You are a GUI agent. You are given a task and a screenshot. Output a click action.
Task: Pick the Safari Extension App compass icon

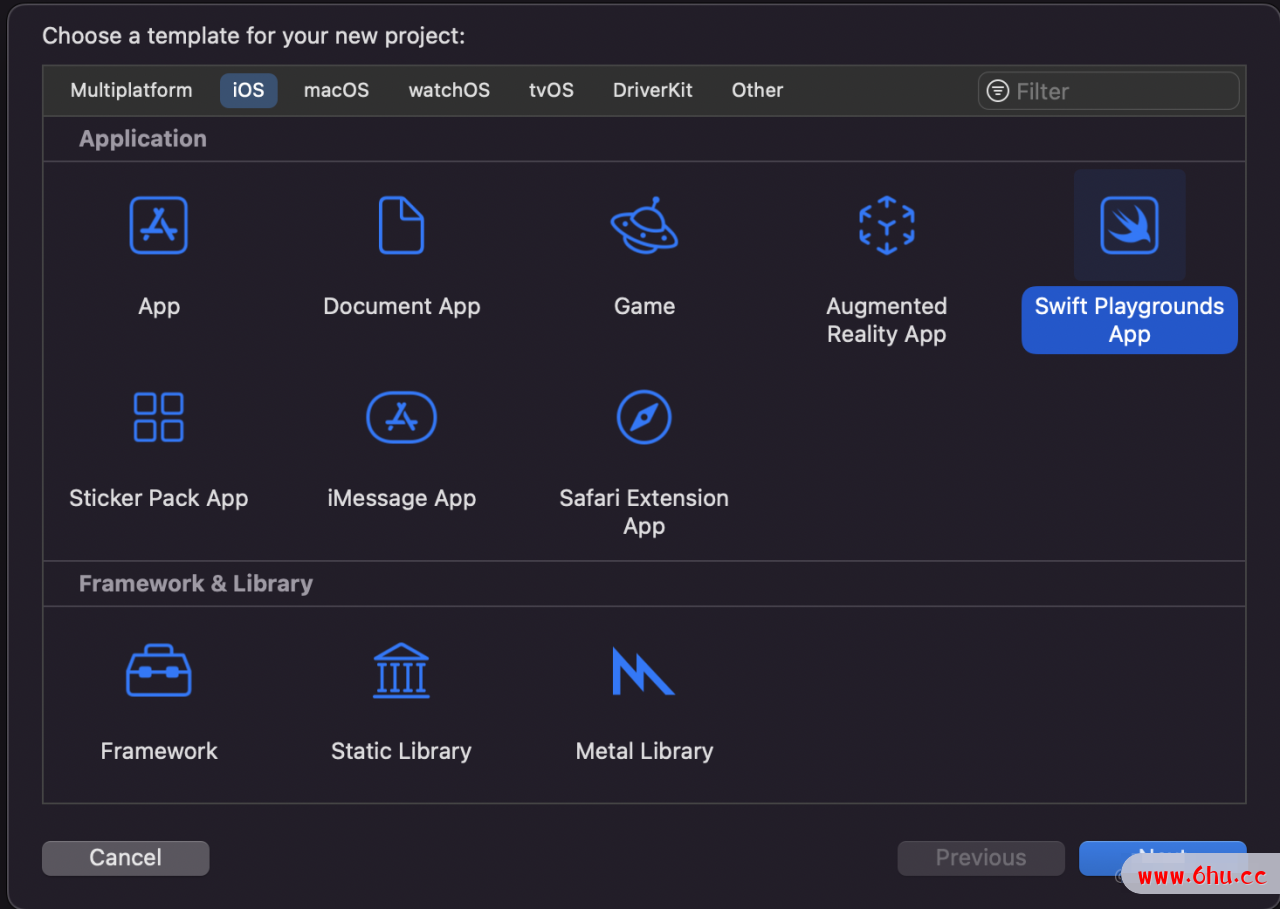coord(644,417)
